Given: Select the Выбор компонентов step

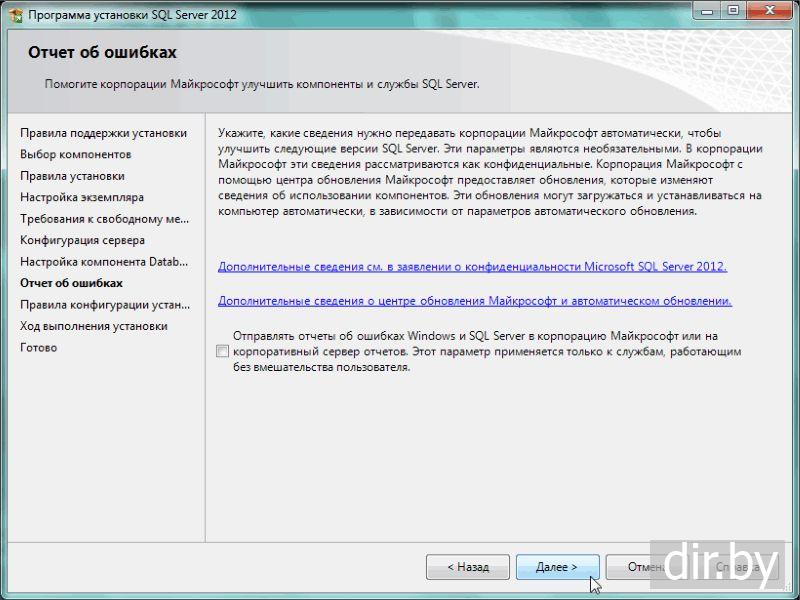Looking at the screenshot, I should (76, 155).
